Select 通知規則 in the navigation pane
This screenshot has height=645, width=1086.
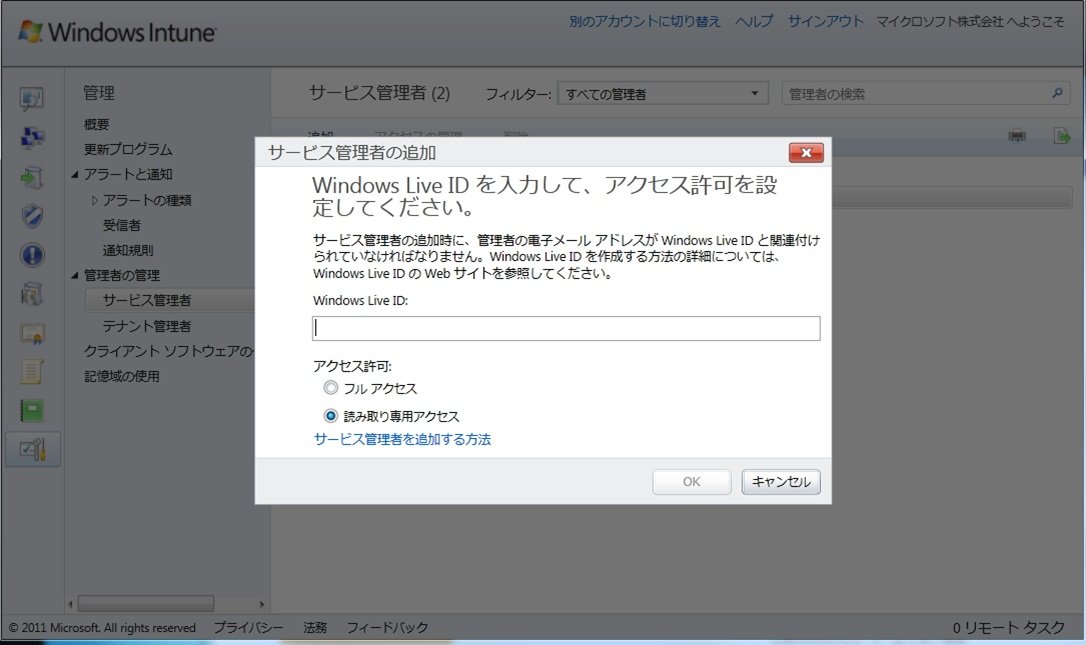(128, 250)
